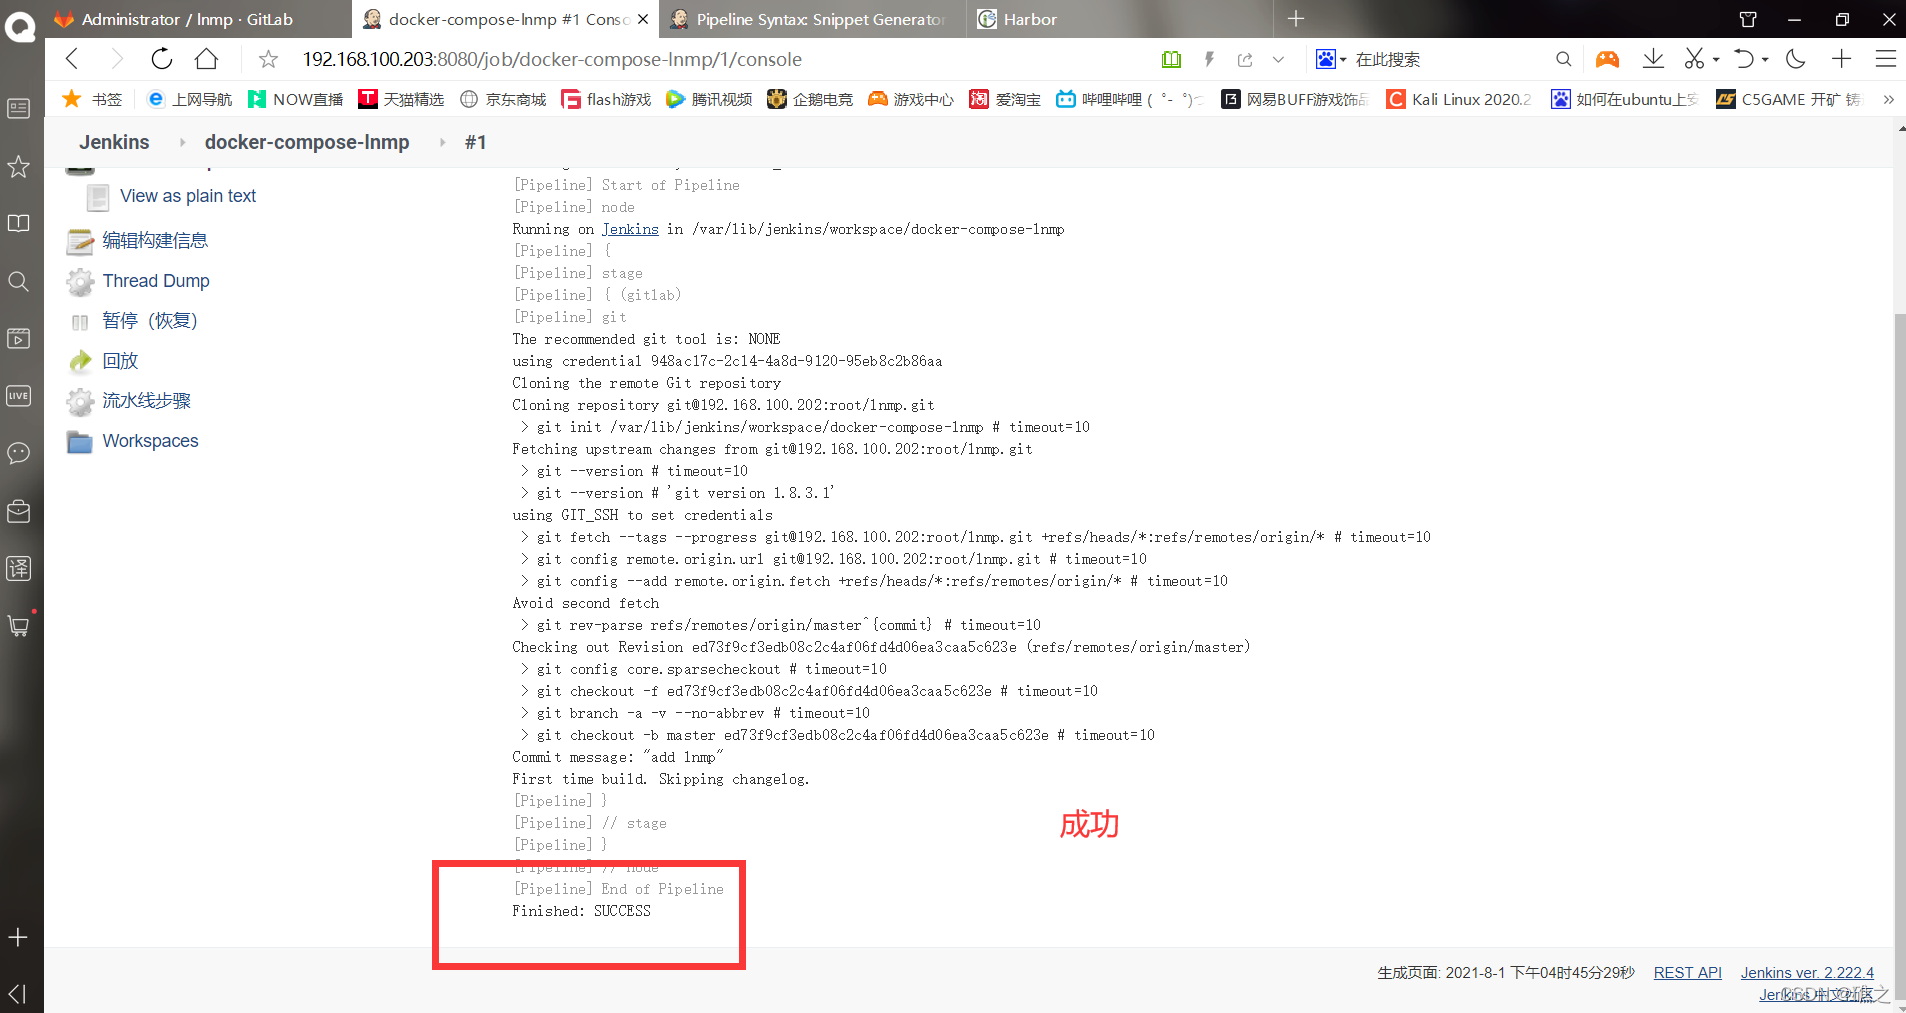
Task: Open the NOW直播 bookmark
Action: click(x=296, y=99)
